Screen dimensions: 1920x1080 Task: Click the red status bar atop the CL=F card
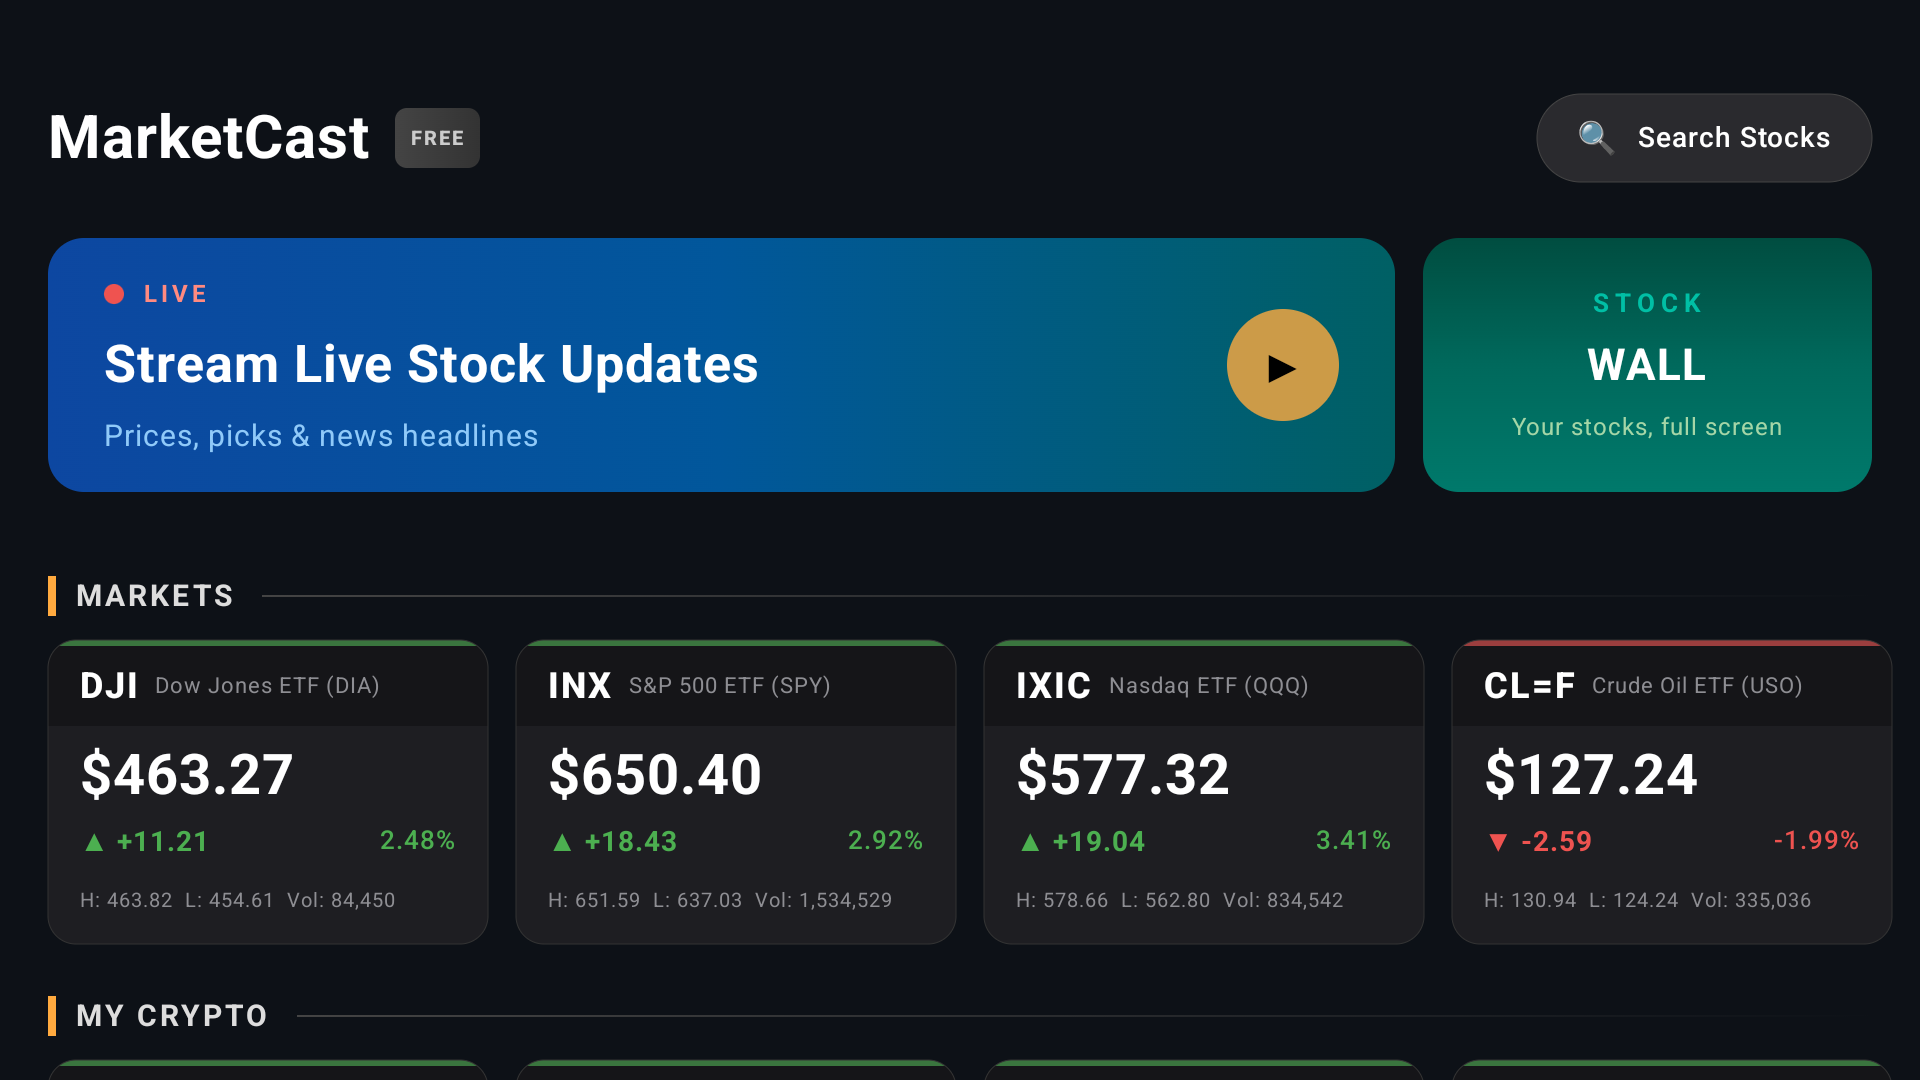[x=1671, y=645]
